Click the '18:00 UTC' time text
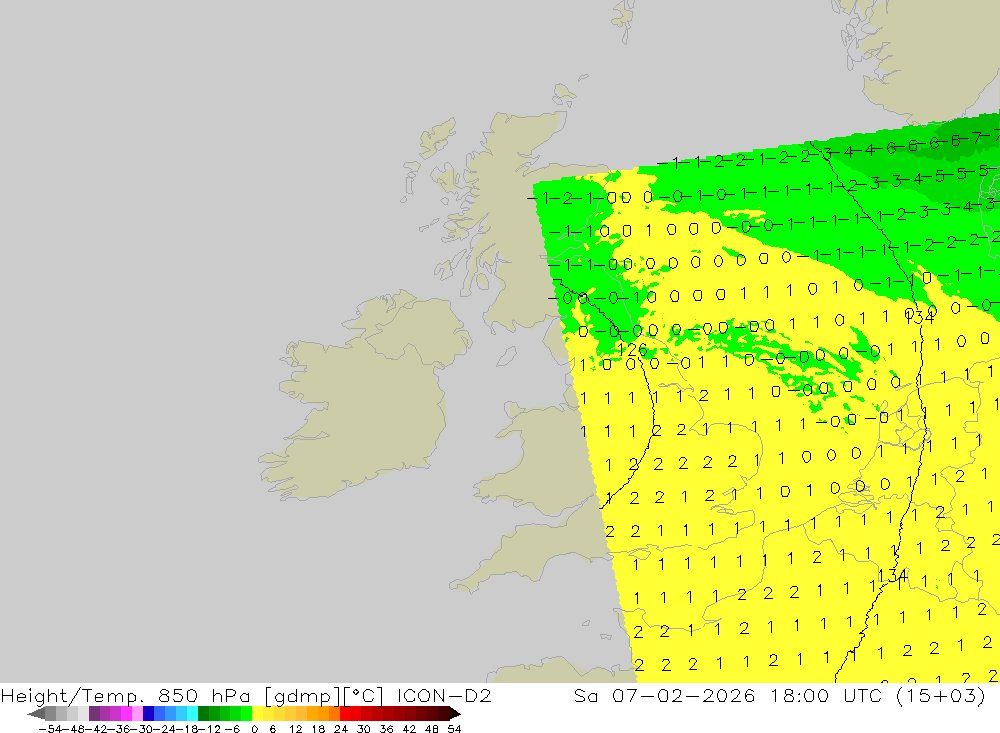 tap(826, 695)
